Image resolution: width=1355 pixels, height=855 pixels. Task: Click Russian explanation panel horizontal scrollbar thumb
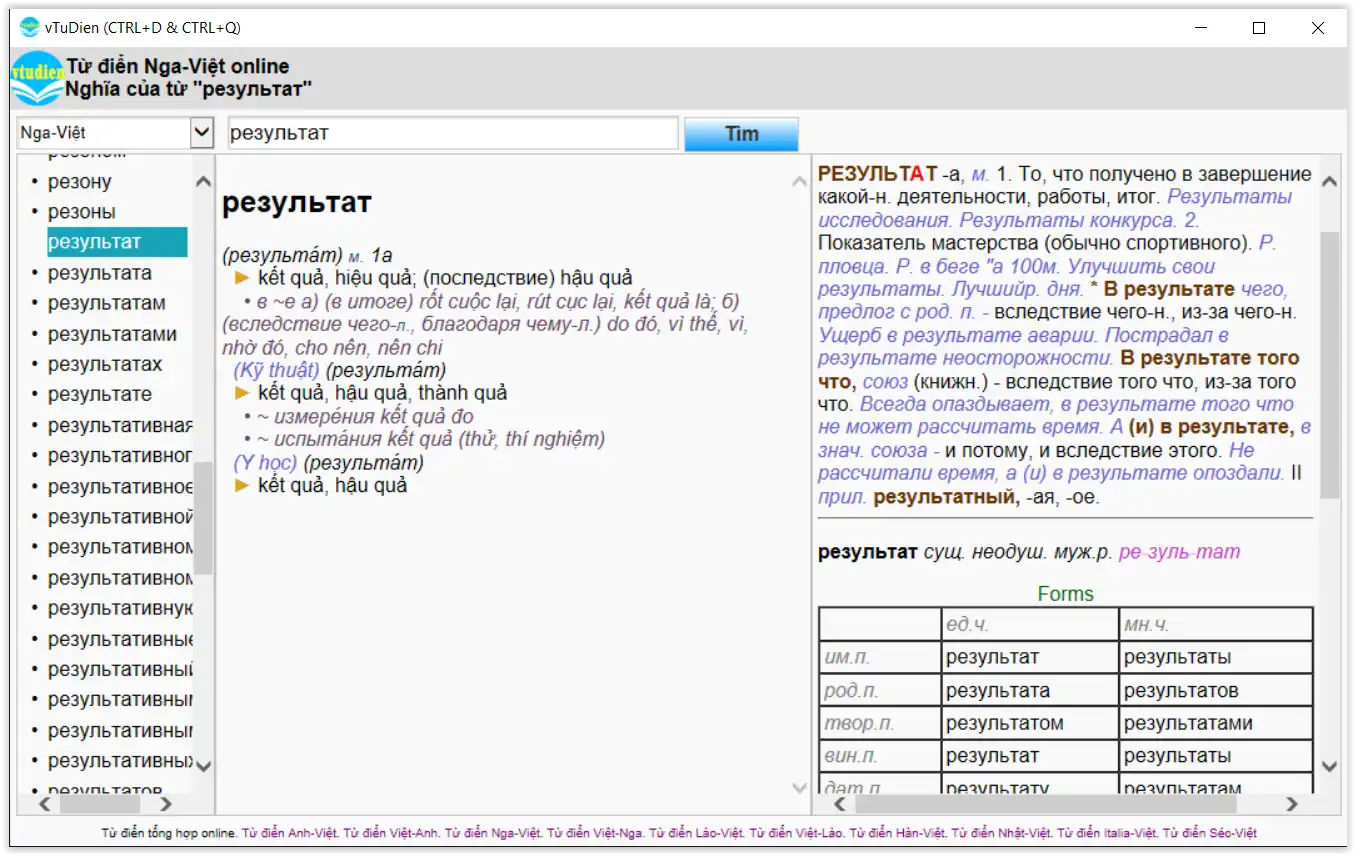(1046, 803)
